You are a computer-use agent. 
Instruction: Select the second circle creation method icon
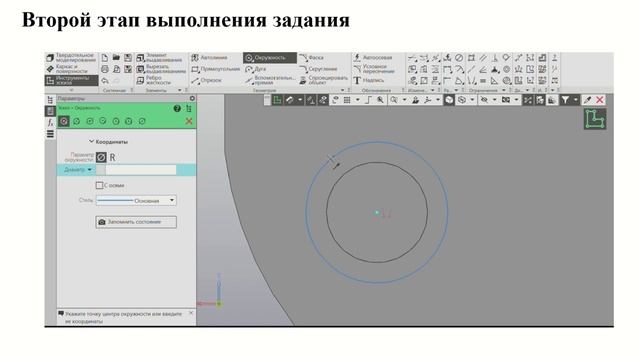click(x=77, y=121)
